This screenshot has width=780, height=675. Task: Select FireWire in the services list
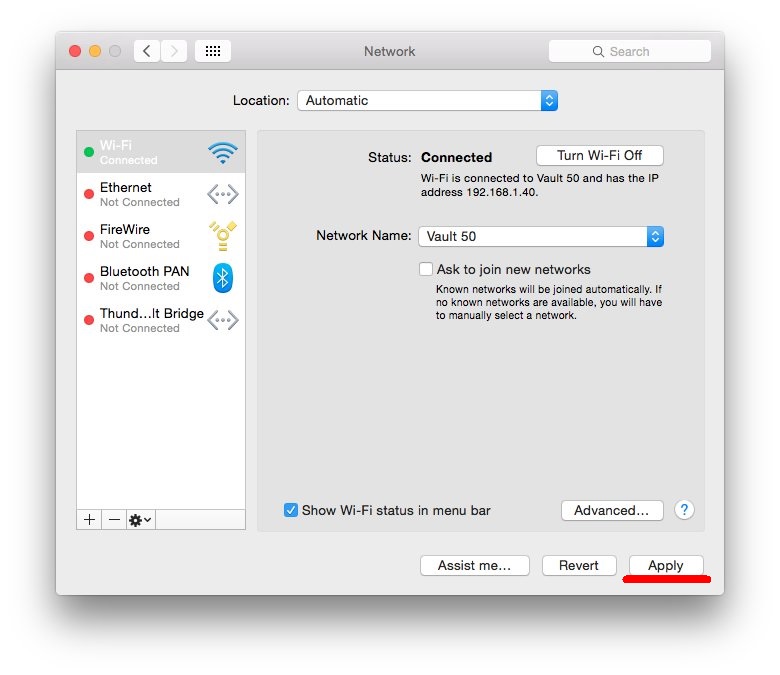point(161,236)
